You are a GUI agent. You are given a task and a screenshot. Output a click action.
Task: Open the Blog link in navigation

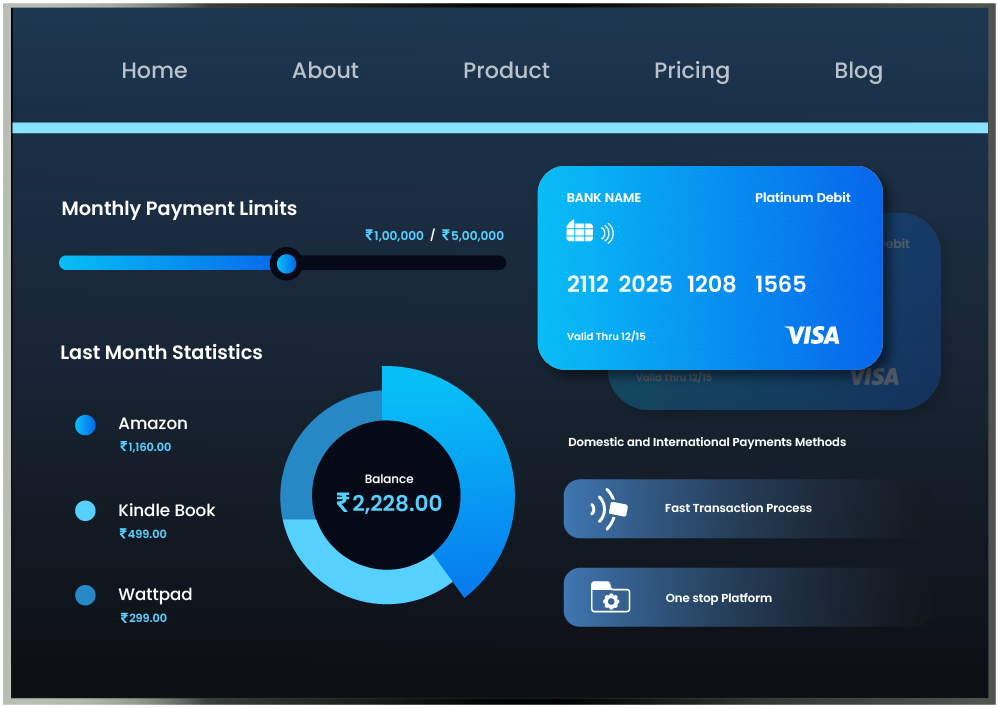[x=858, y=71]
